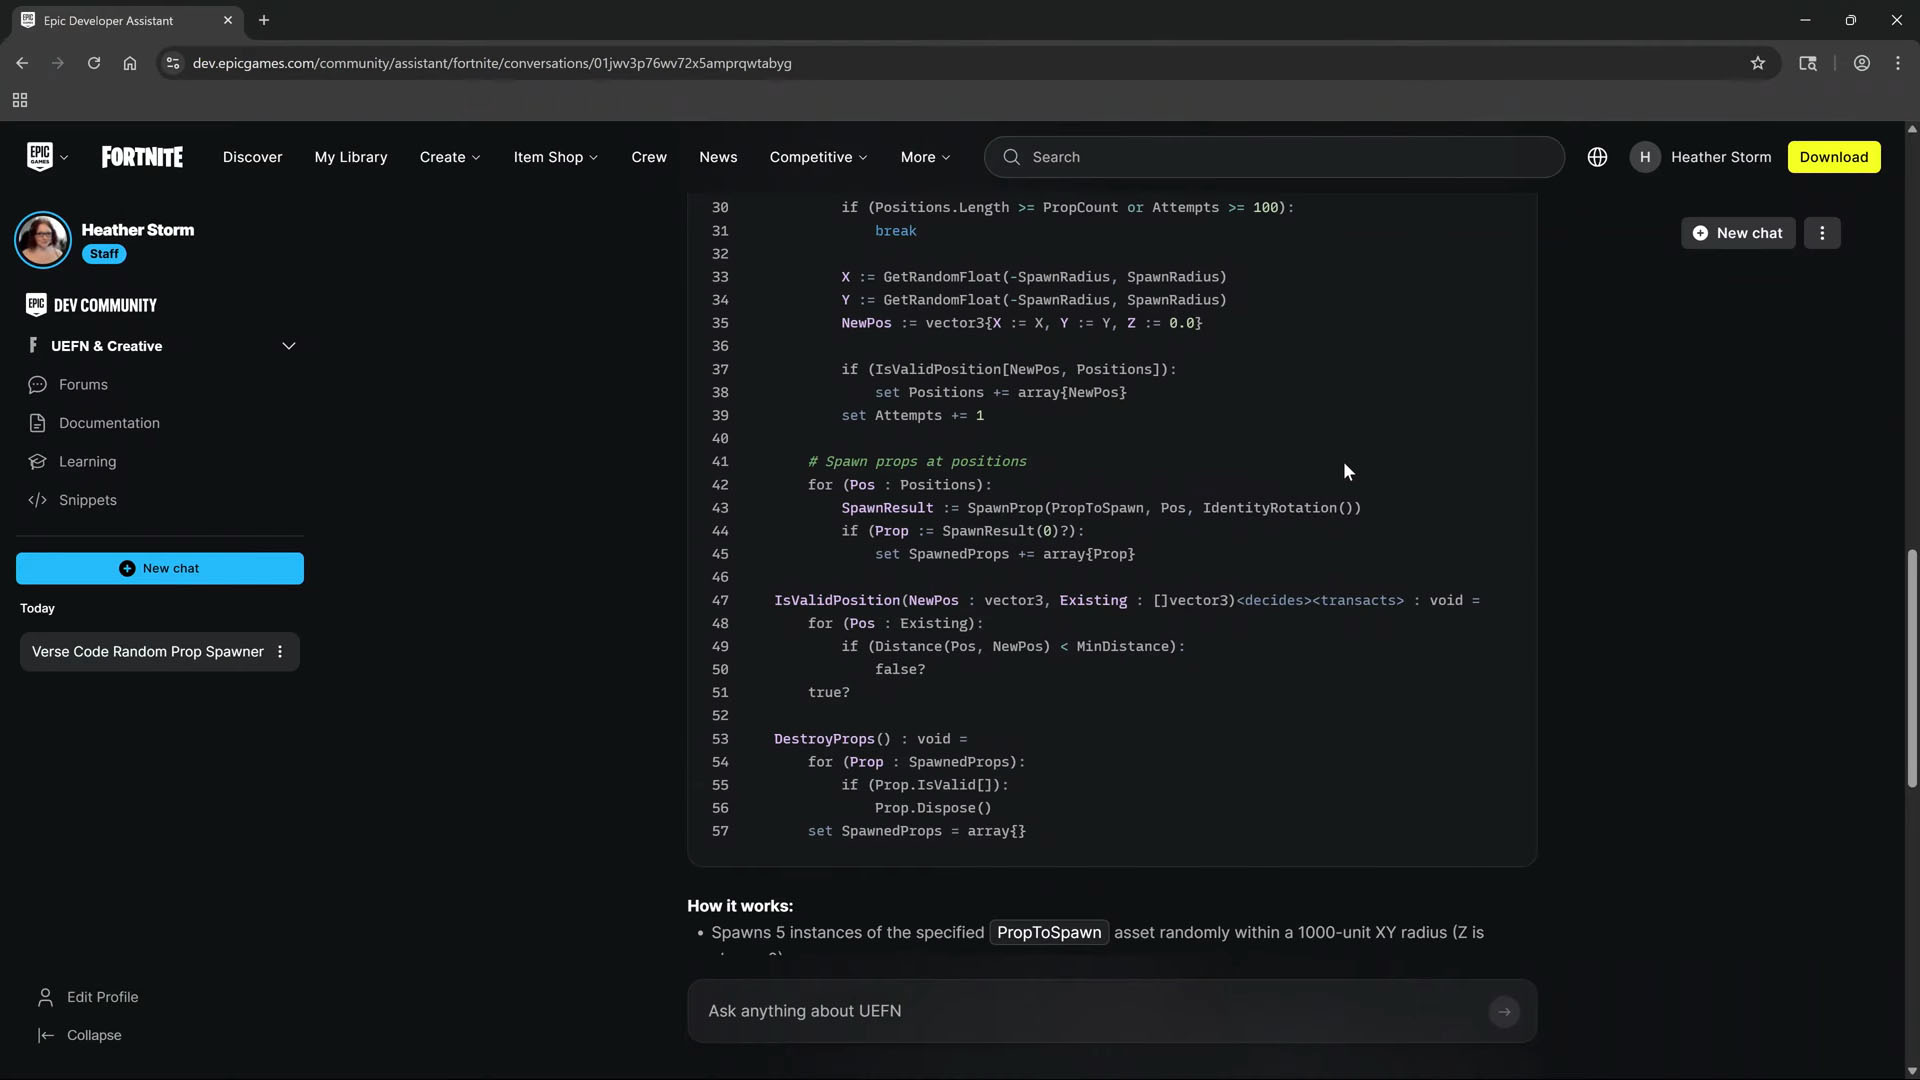Image resolution: width=1920 pixels, height=1080 pixels.
Task: Collapse the UEFN & Creative section
Action: tap(289, 346)
